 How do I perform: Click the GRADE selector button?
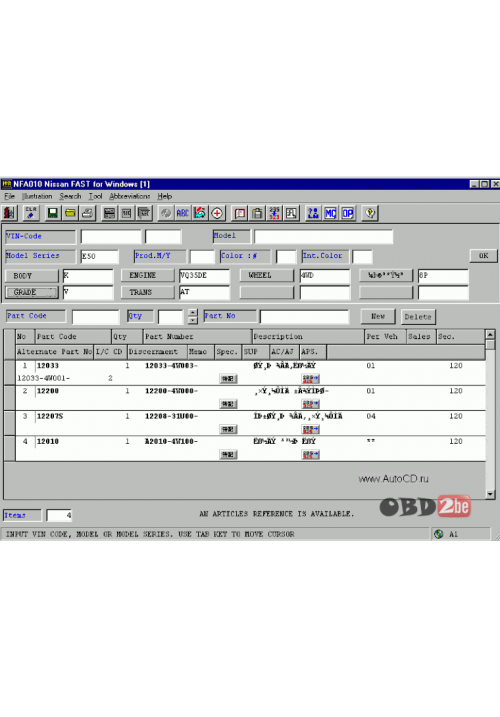tap(32, 292)
